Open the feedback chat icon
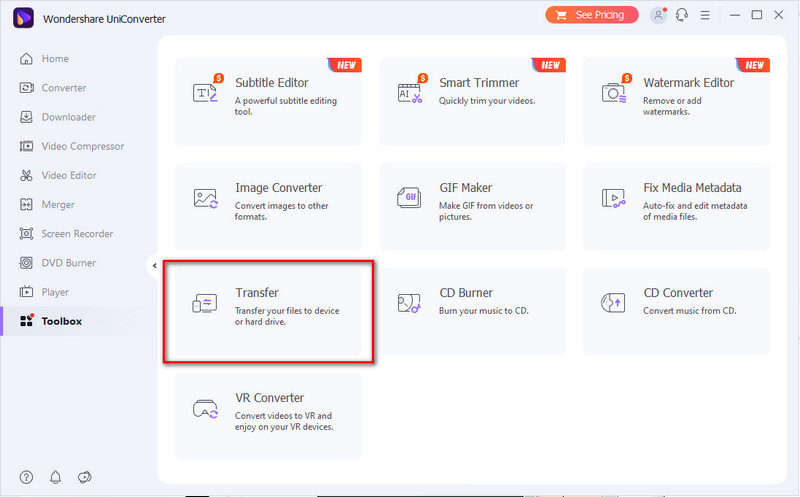This screenshot has width=800, height=497. click(84, 477)
